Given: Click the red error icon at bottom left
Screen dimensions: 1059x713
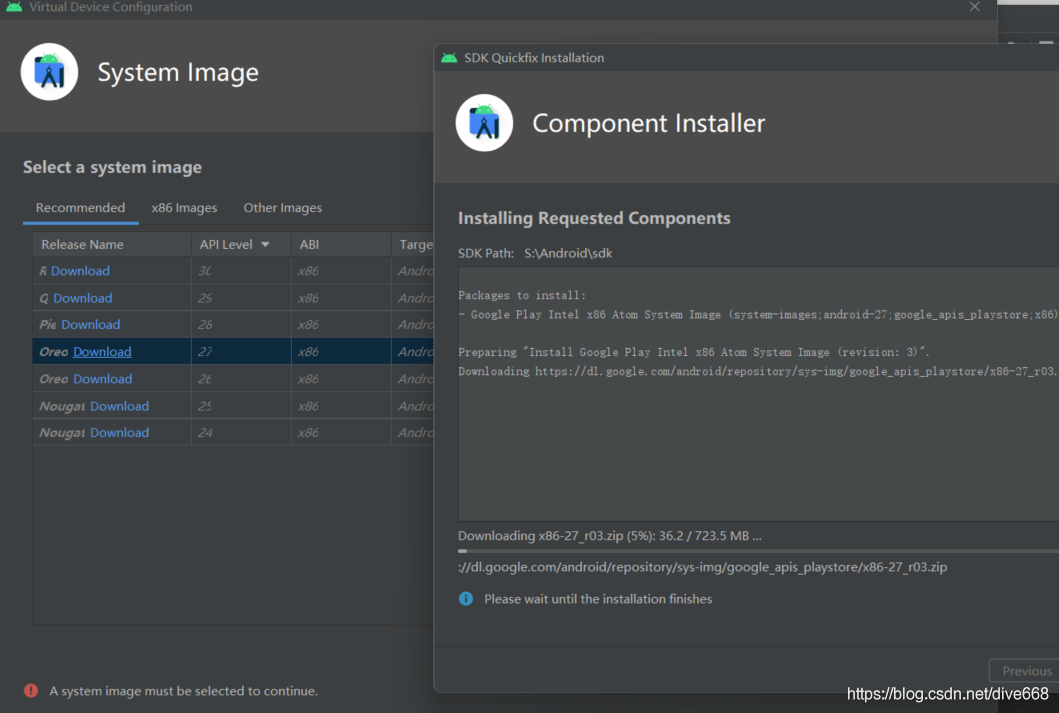Looking at the screenshot, I should [x=31, y=691].
